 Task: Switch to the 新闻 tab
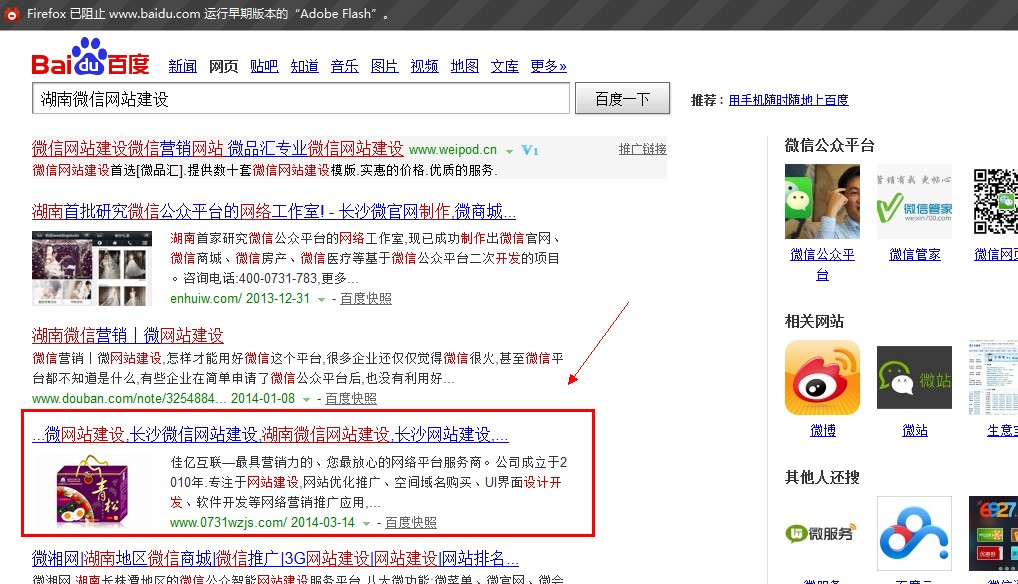182,66
